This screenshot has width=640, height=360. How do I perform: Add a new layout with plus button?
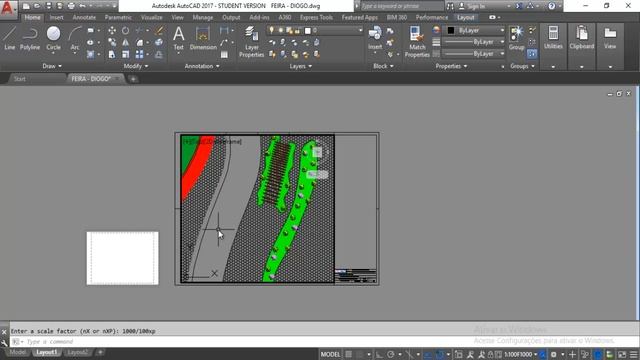click(100, 352)
